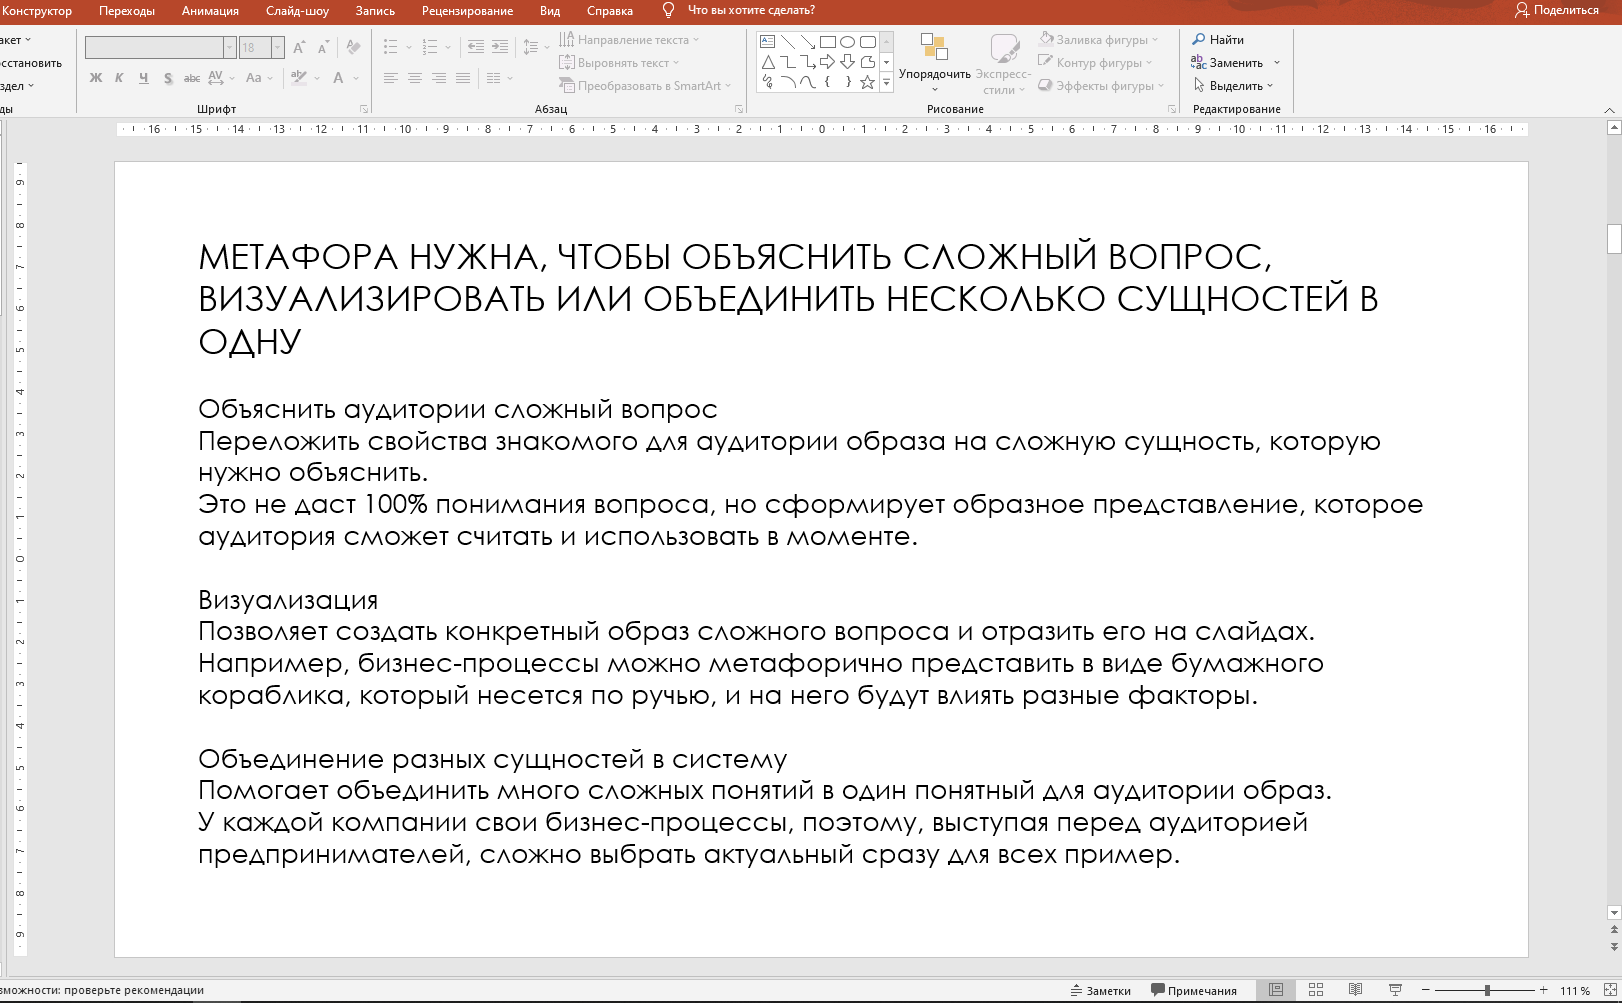
Task: Switch to slide sorter view
Action: click(1316, 990)
